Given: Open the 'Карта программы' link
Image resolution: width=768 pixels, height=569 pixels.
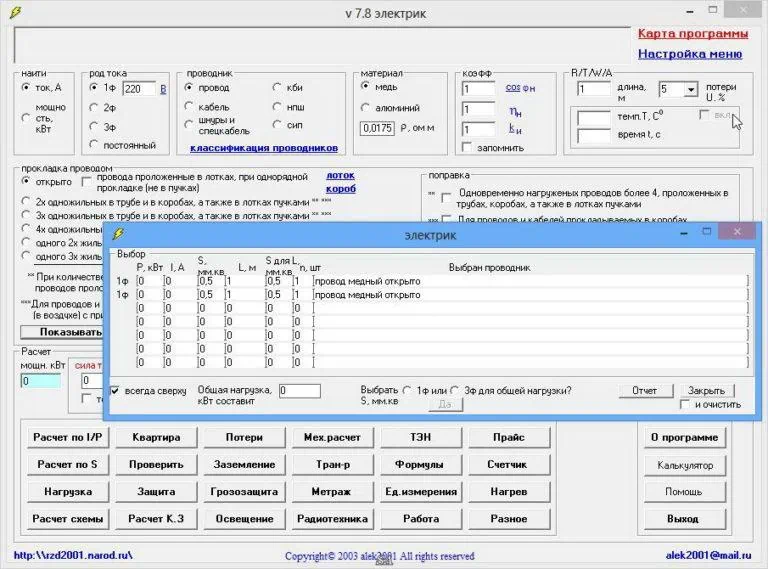Looking at the screenshot, I should point(691,33).
